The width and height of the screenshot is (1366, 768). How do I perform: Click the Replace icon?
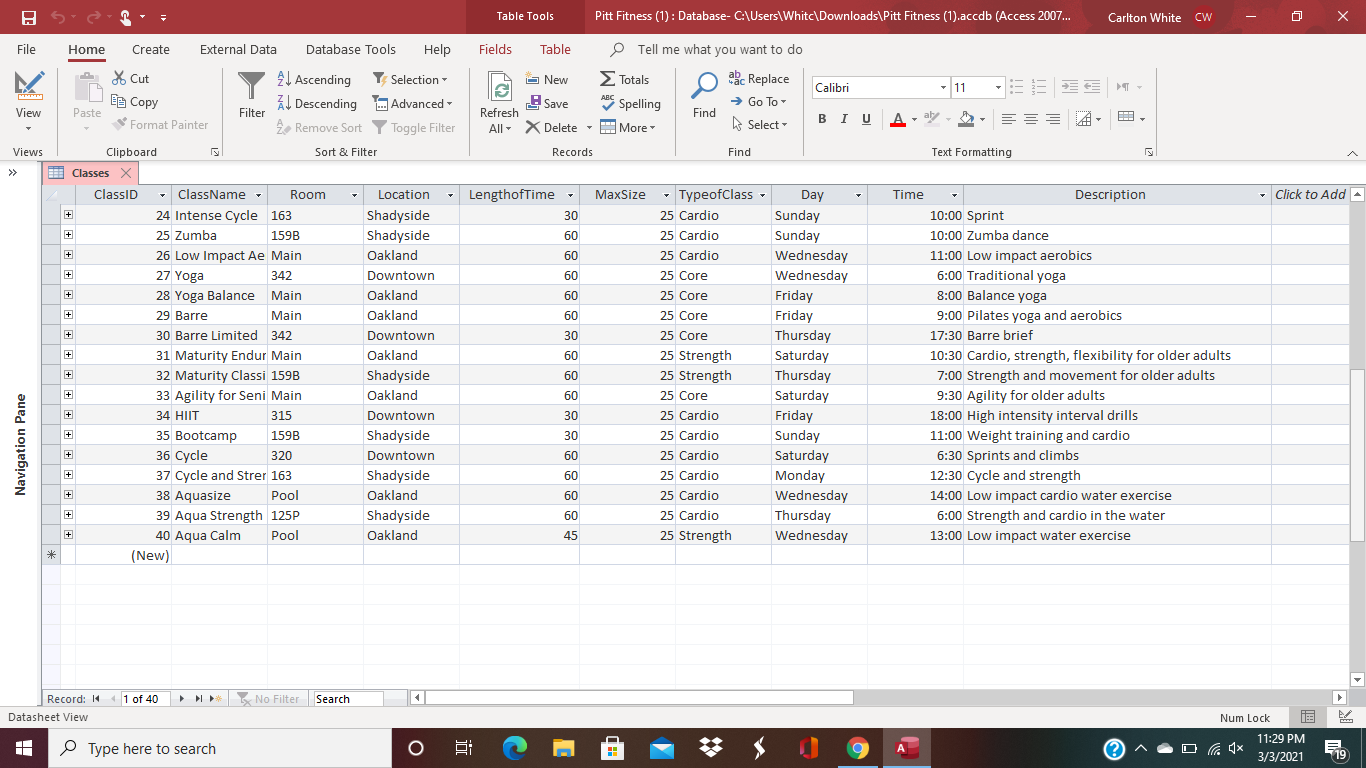pyautogui.click(x=758, y=78)
